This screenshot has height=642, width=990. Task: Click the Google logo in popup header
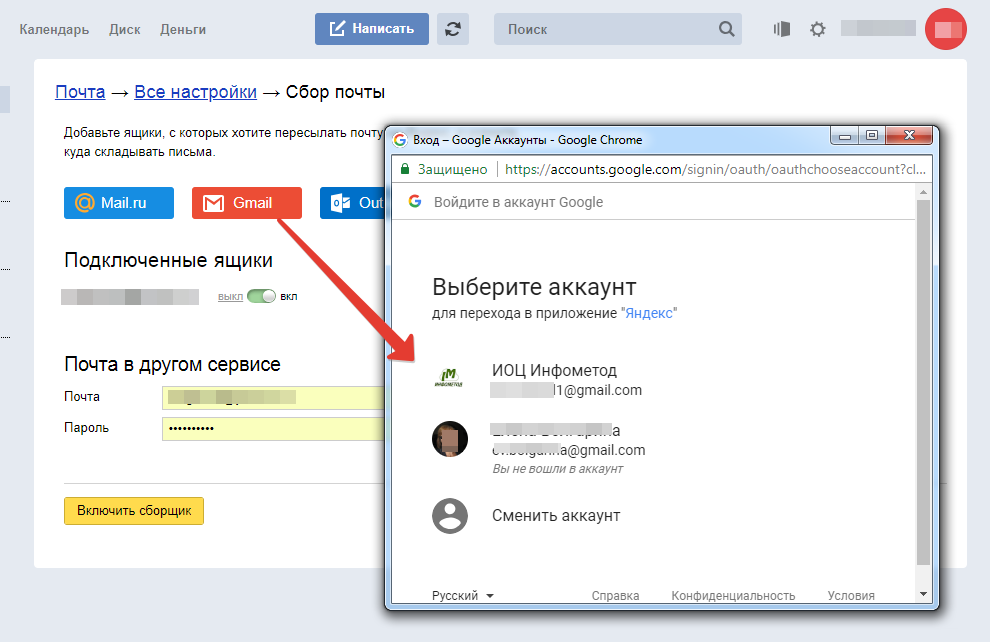[x=415, y=201]
